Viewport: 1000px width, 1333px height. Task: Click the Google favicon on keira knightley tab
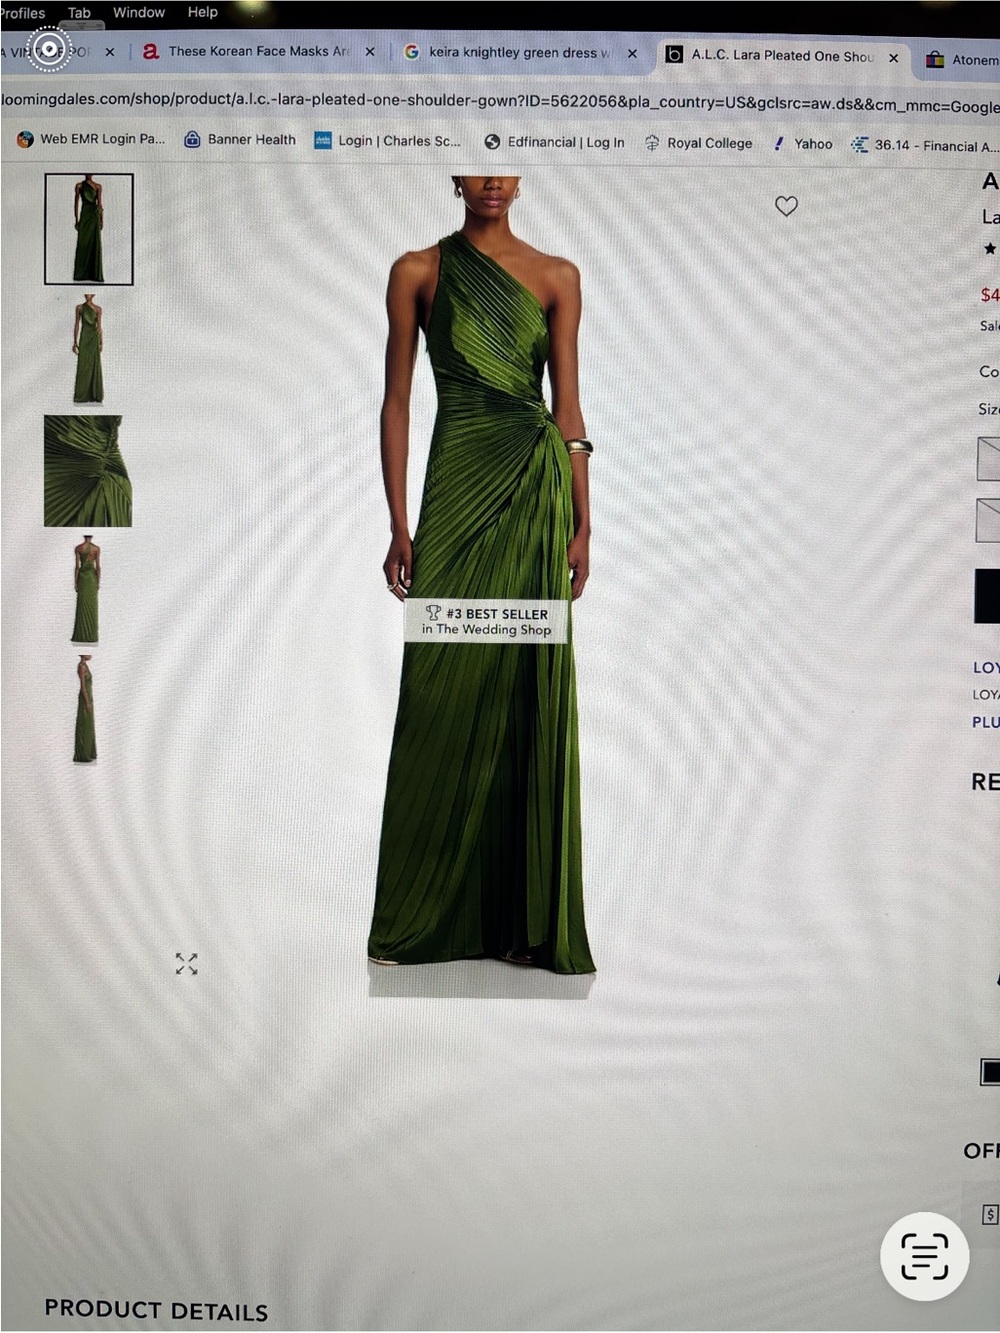pos(411,52)
